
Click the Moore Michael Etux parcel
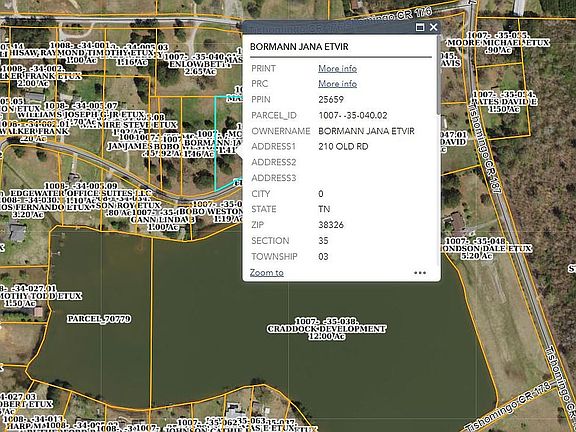(498, 43)
